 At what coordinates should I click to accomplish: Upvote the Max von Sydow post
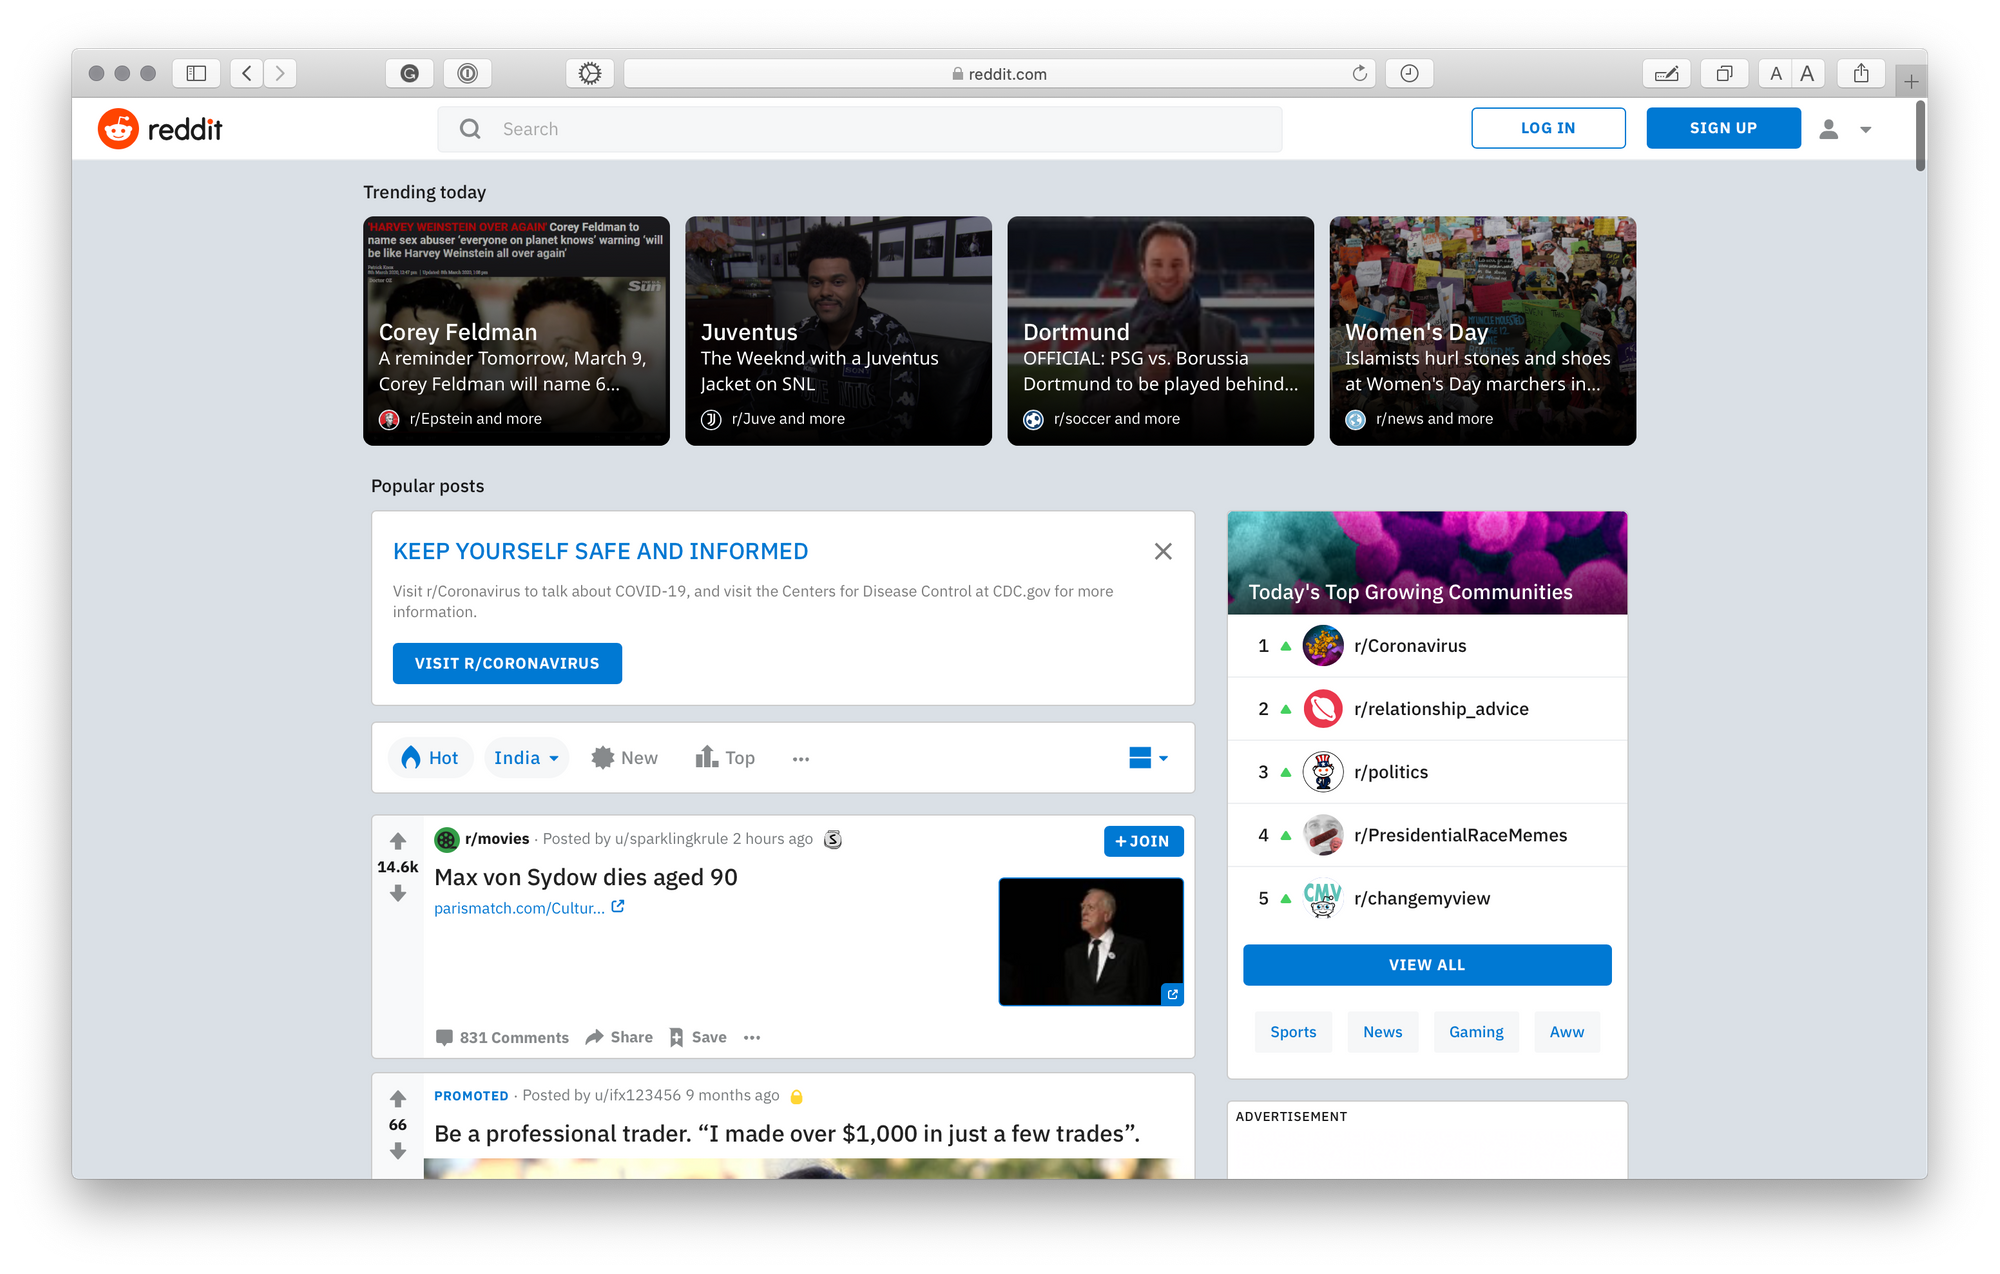pos(398,841)
